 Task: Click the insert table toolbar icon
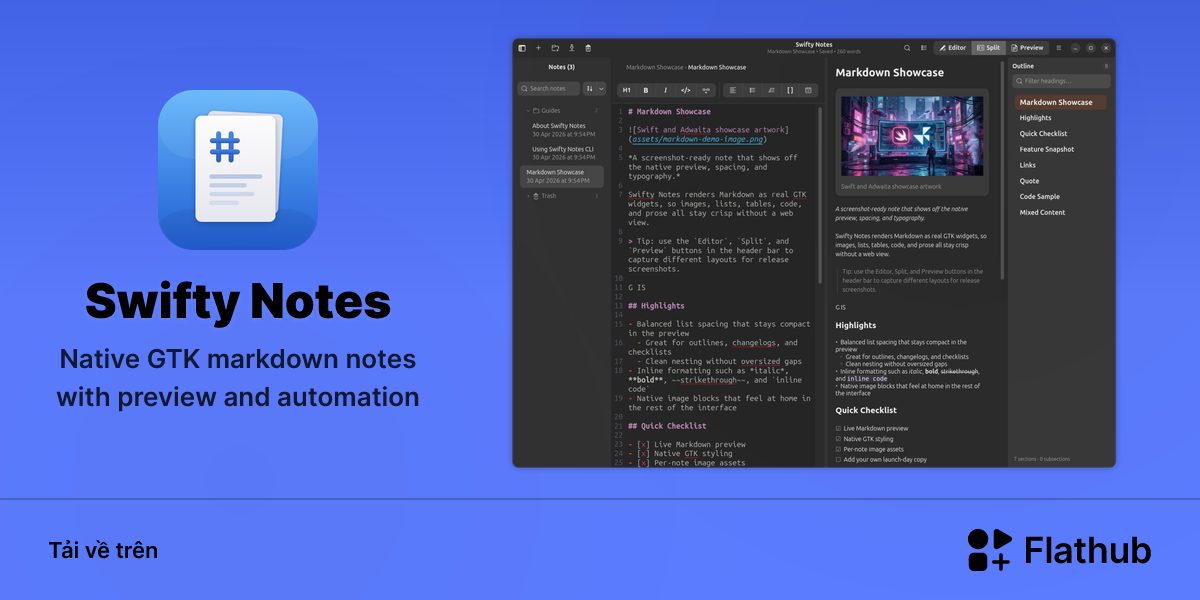click(x=808, y=90)
